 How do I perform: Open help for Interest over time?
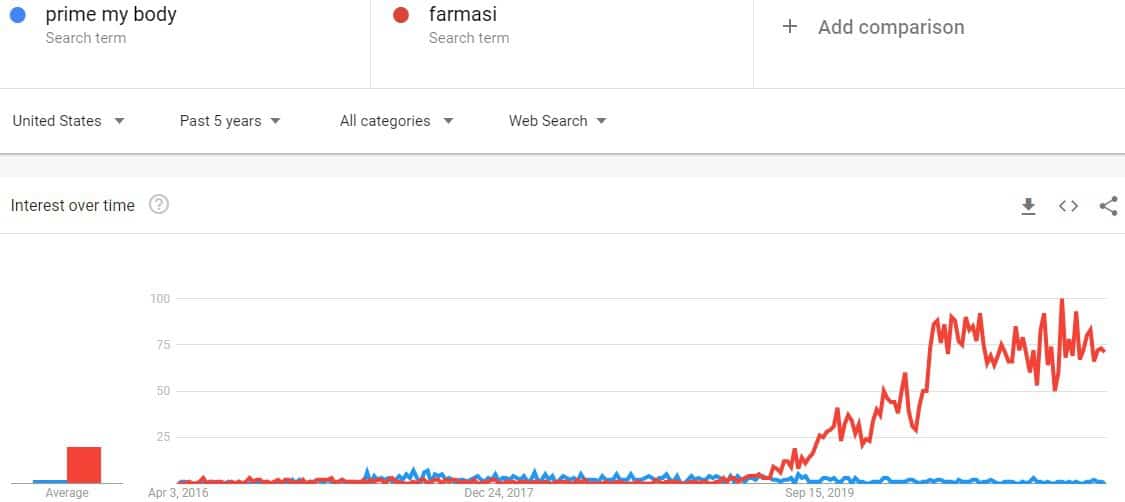tap(159, 205)
